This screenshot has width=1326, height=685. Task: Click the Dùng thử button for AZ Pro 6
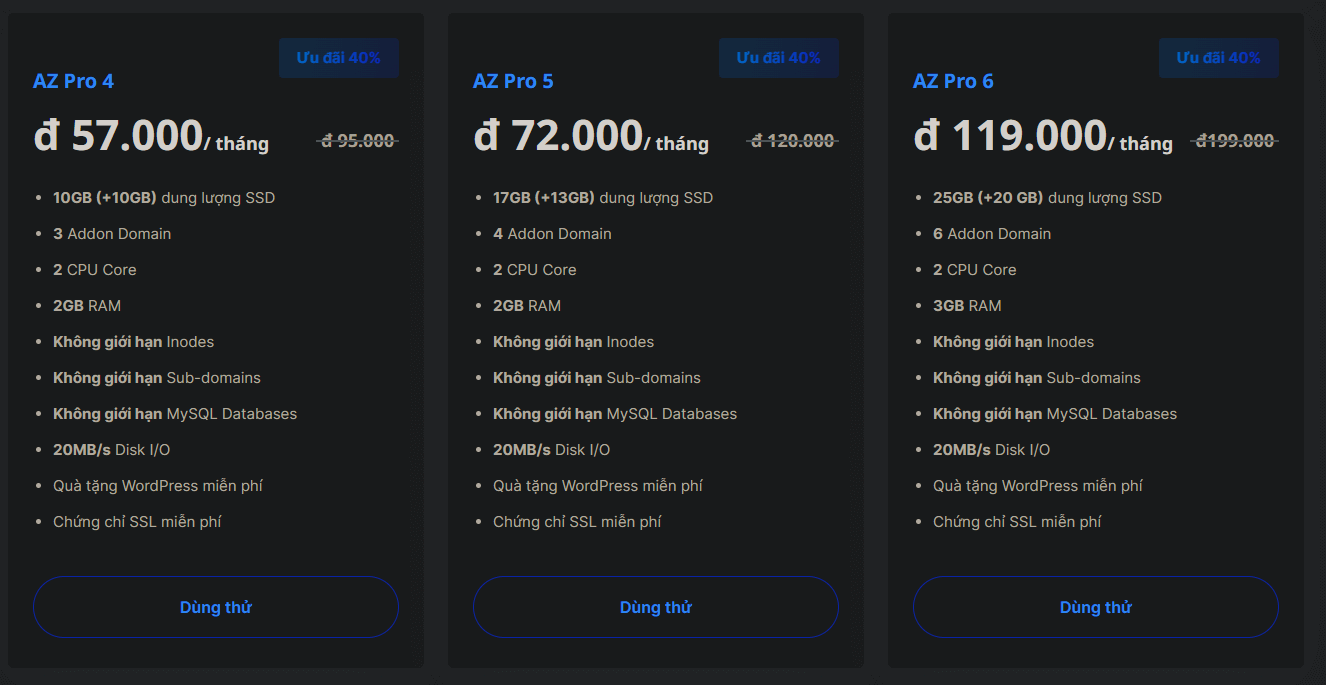(1096, 607)
